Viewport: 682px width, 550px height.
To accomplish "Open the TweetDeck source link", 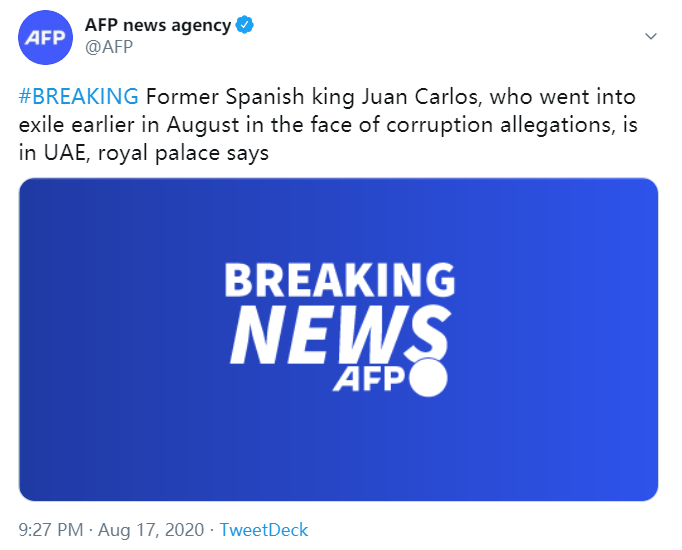I will (264, 530).
